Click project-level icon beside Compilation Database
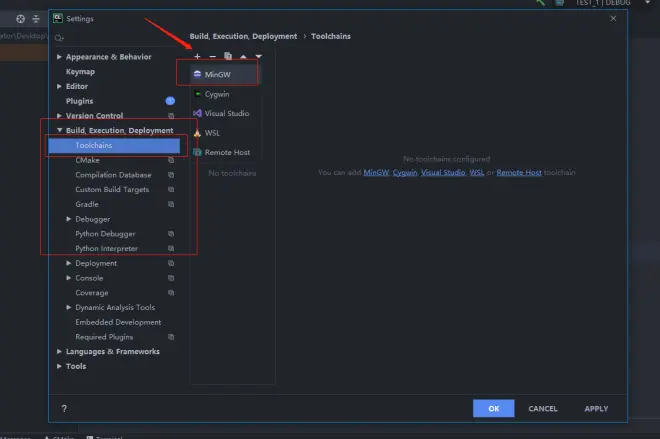Viewport: 660px width, 439px height. pyautogui.click(x=171, y=175)
